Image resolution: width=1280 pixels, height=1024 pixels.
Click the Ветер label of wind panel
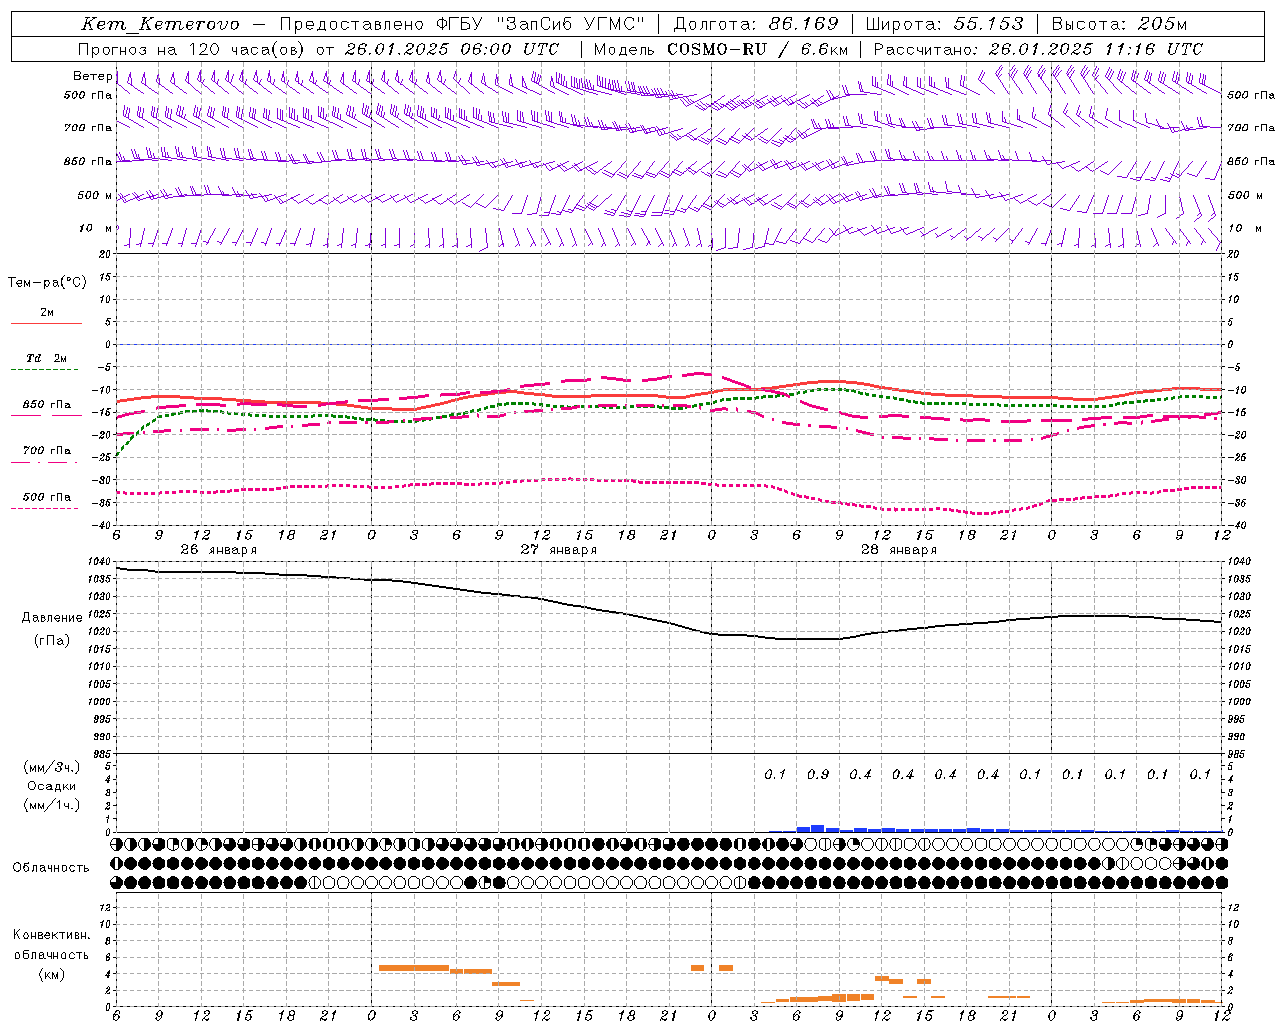[x=92, y=76]
